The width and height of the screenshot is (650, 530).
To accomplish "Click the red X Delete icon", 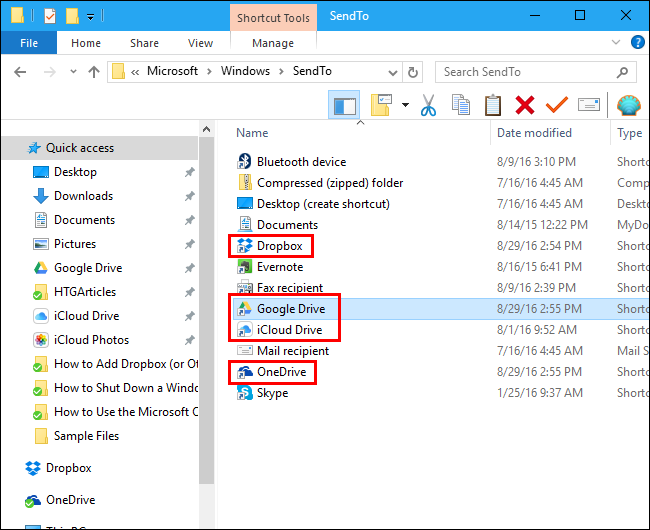I will click(525, 105).
